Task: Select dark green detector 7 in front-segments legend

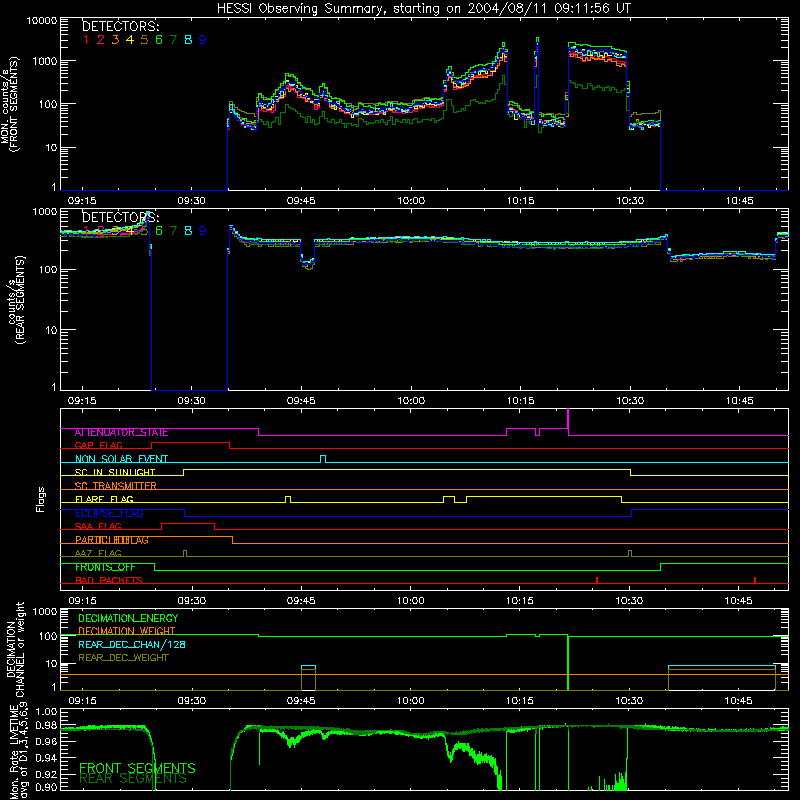Action: pos(173,40)
